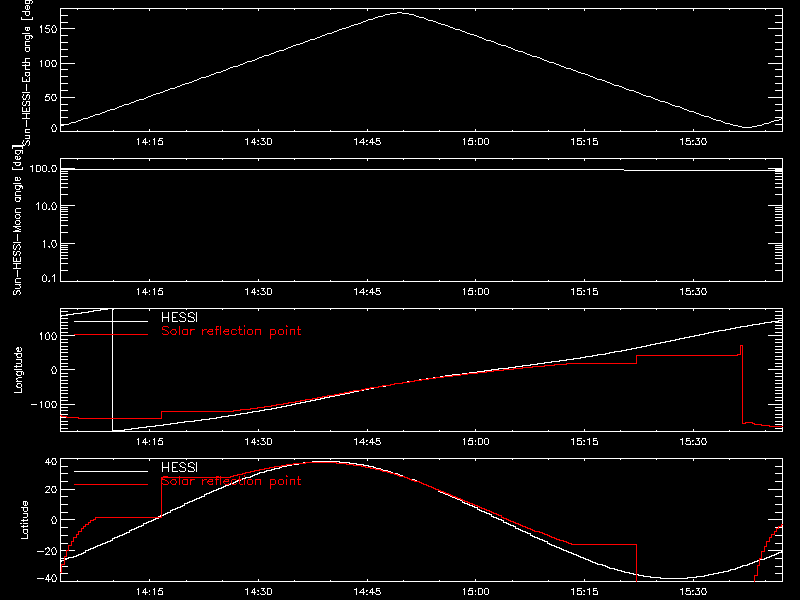Viewport: 800px width, 600px height.
Task: Select the 10.0 tick on Moon angle plot
Action: [46, 206]
